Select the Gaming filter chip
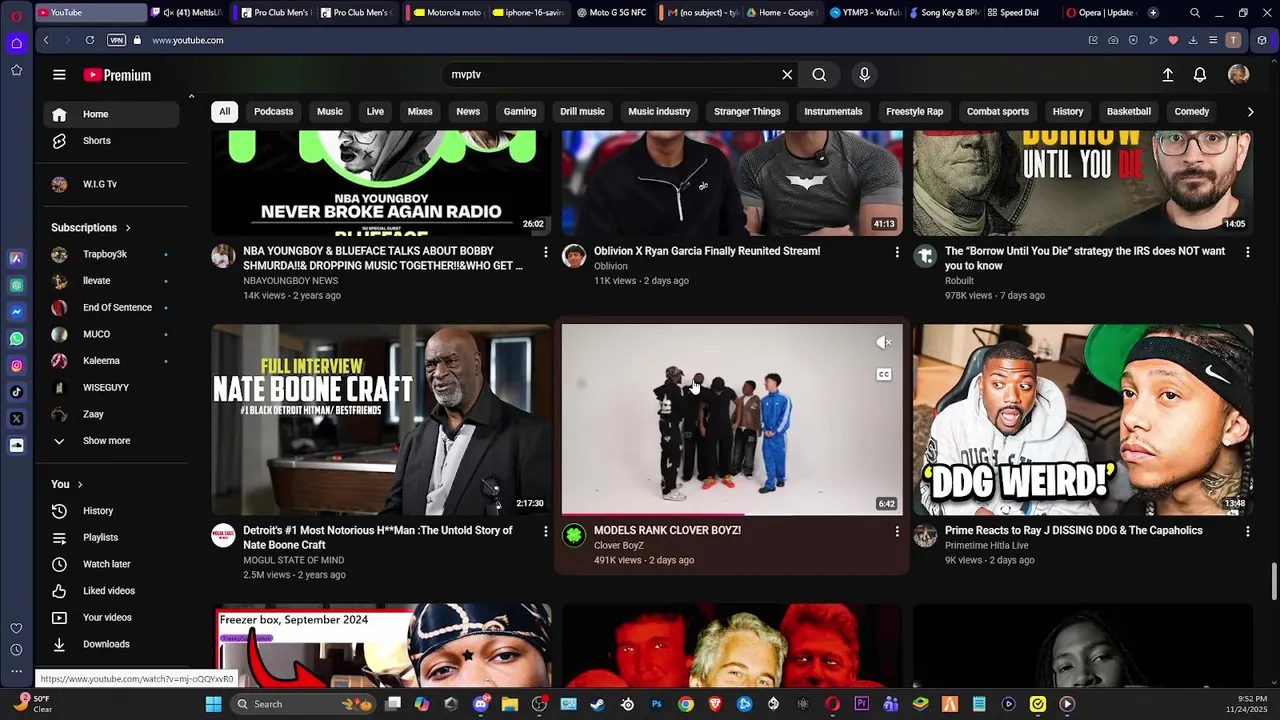Image resolution: width=1280 pixels, height=720 pixels. [520, 112]
